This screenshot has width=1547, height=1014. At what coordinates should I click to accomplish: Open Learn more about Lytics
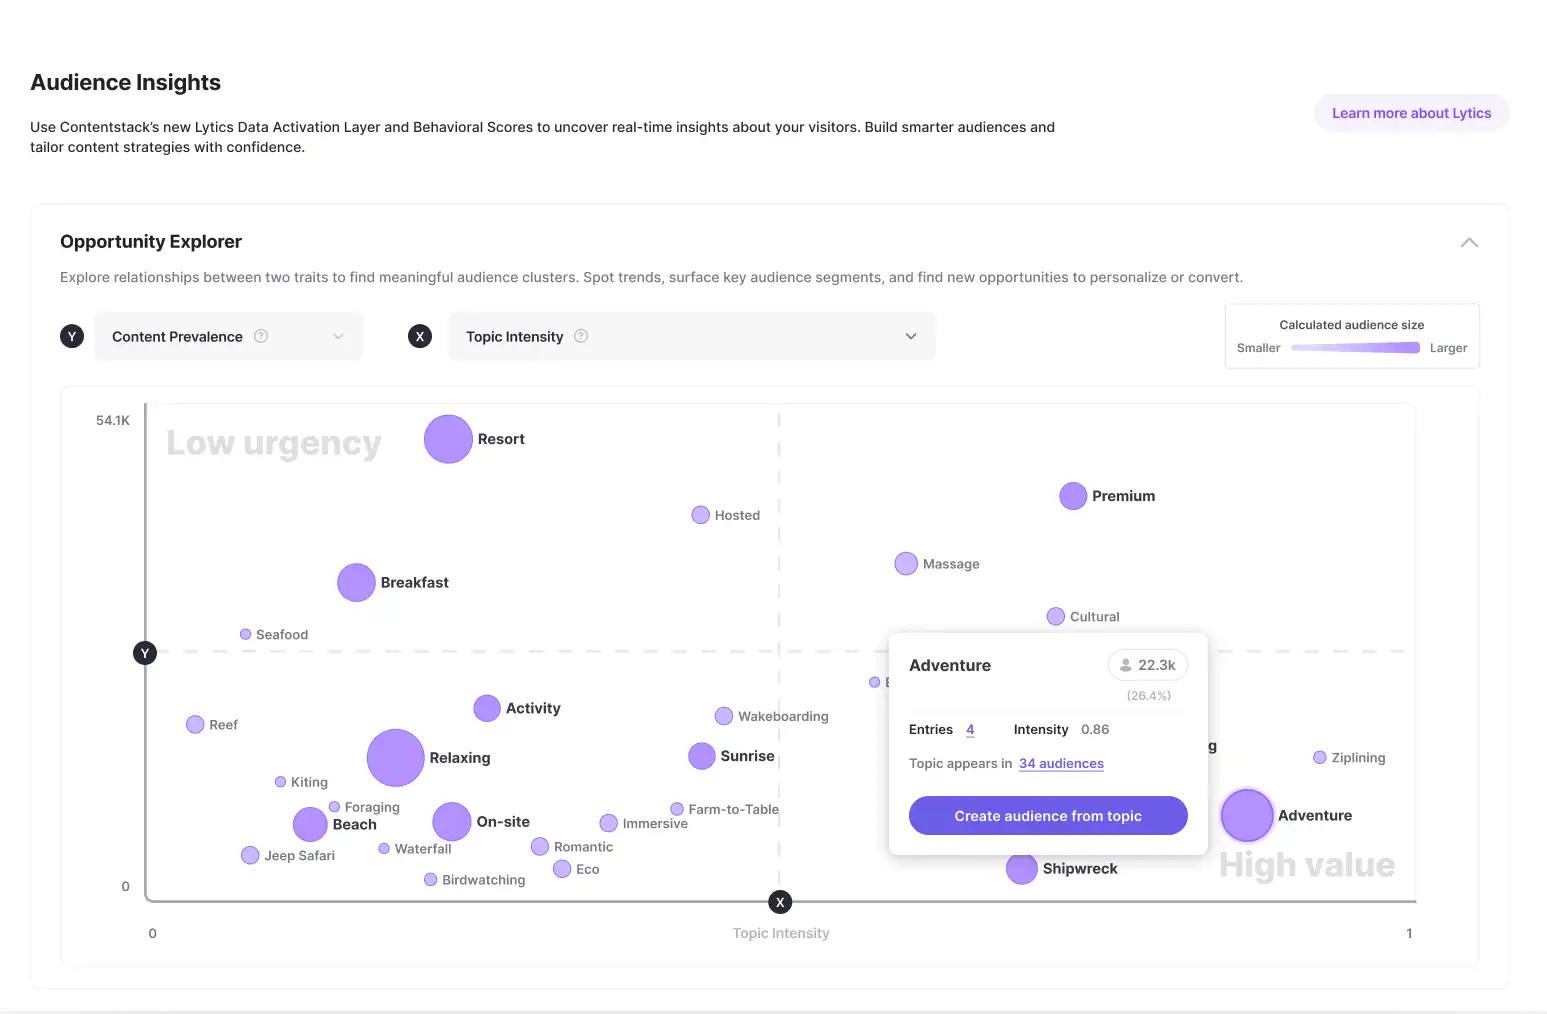tap(1411, 113)
